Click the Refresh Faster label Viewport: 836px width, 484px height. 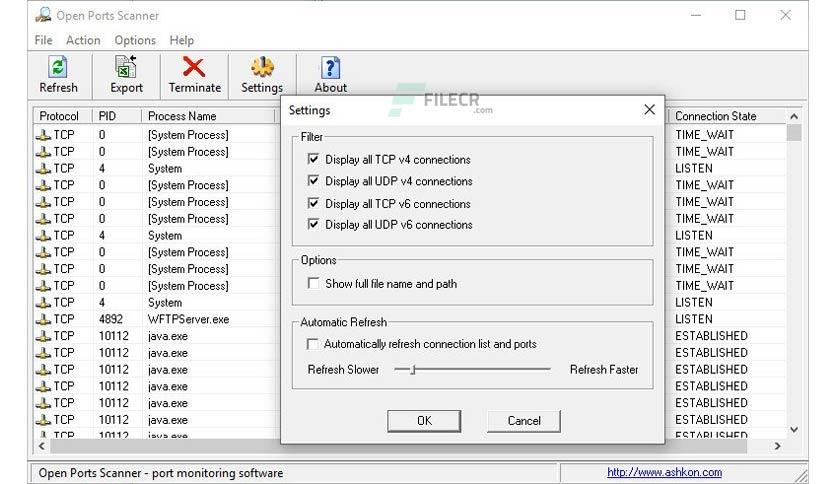(604, 369)
